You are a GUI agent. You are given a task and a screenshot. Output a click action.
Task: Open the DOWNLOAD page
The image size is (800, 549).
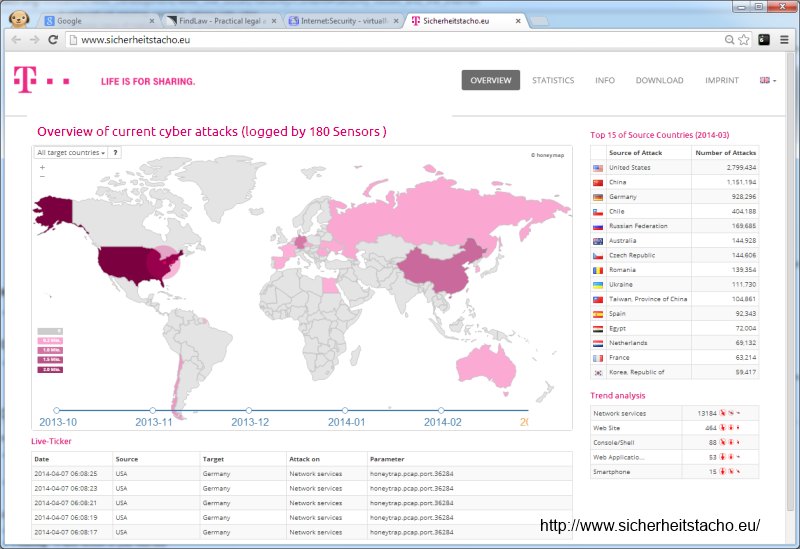[659, 81]
